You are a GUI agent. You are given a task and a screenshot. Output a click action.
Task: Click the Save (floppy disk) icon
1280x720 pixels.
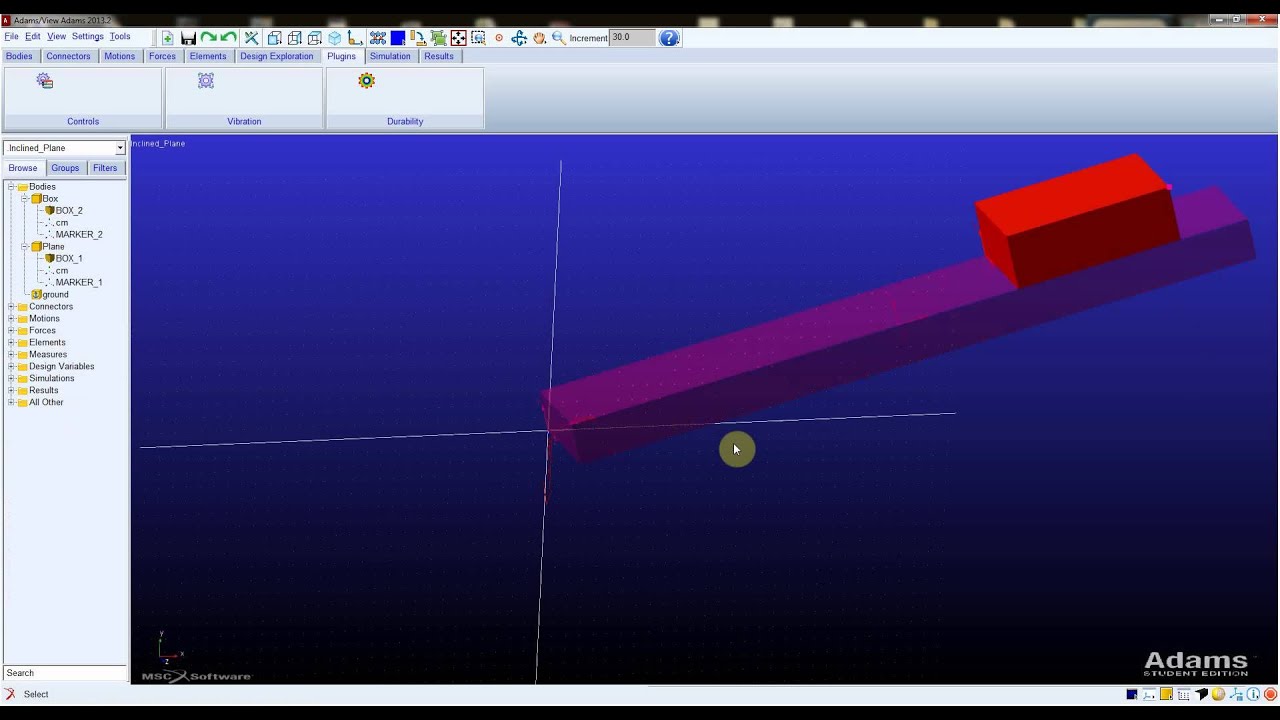(x=188, y=38)
